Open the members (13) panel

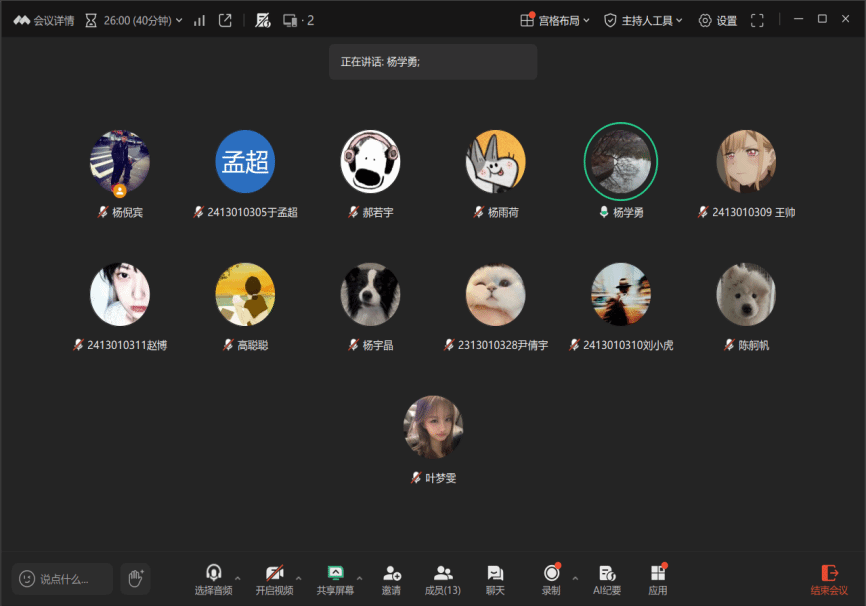[x=443, y=579]
